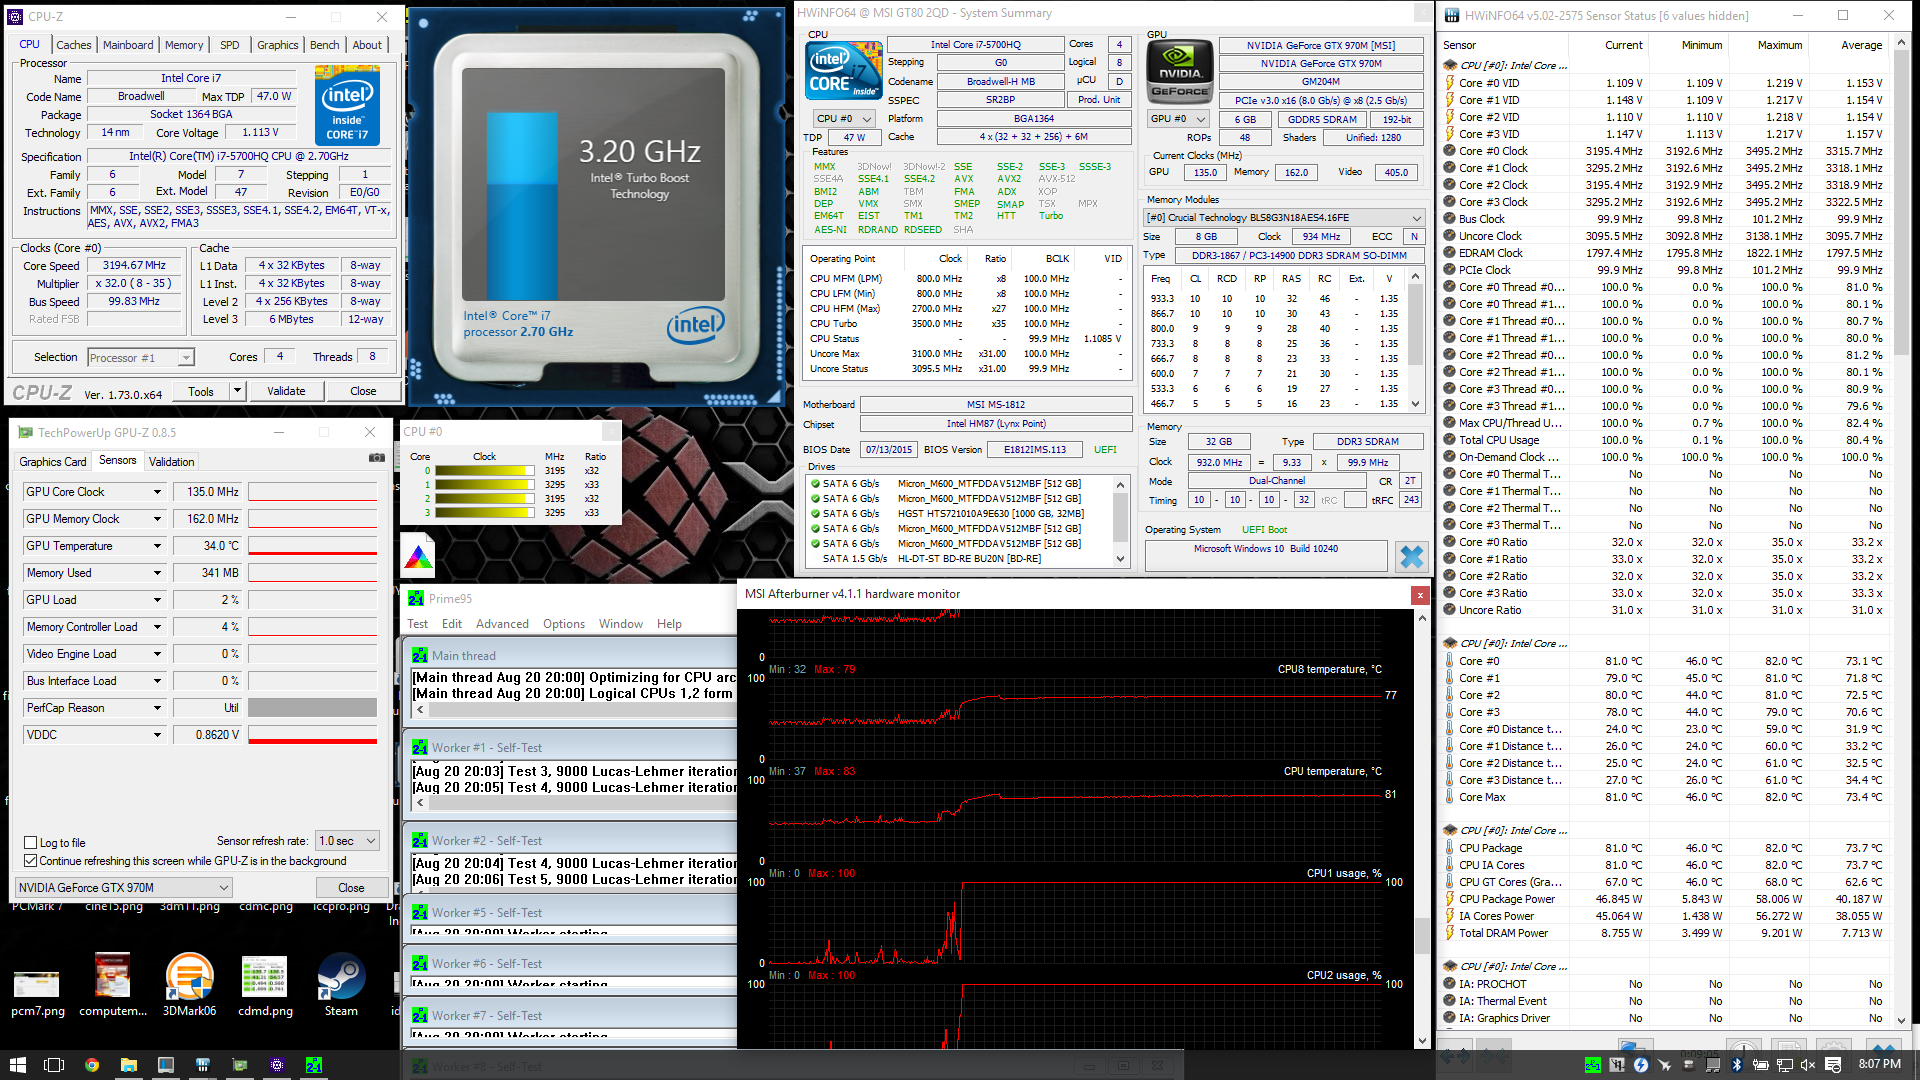Screen dimensions: 1920x1080
Task: Click the CPU Package temperature thermometer icon
Action: pos(1450,848)
